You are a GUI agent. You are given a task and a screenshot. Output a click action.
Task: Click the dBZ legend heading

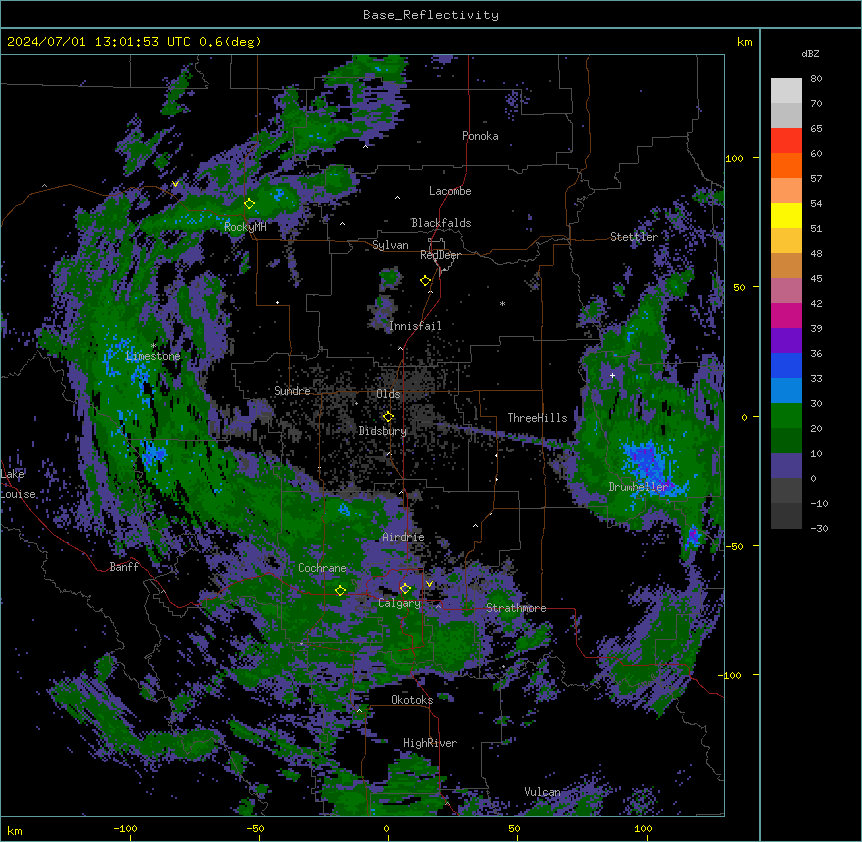point(810,53)
